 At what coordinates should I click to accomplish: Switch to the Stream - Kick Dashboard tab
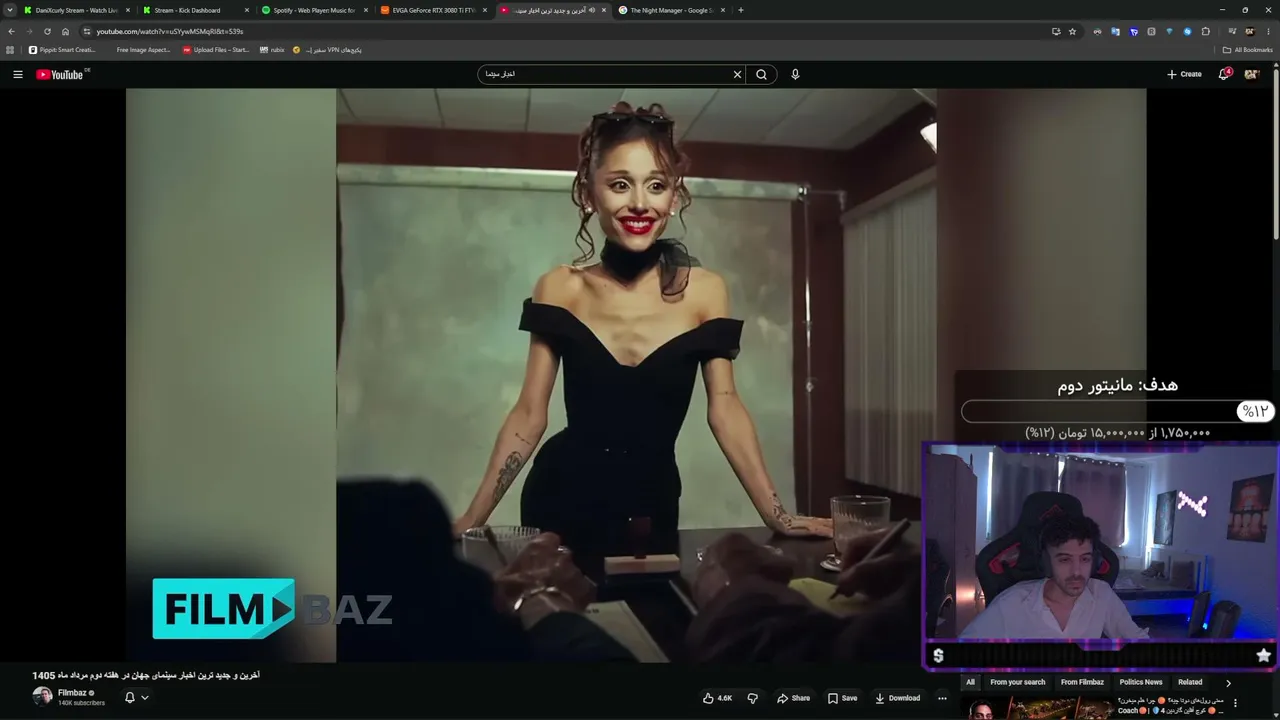point(195,10)
